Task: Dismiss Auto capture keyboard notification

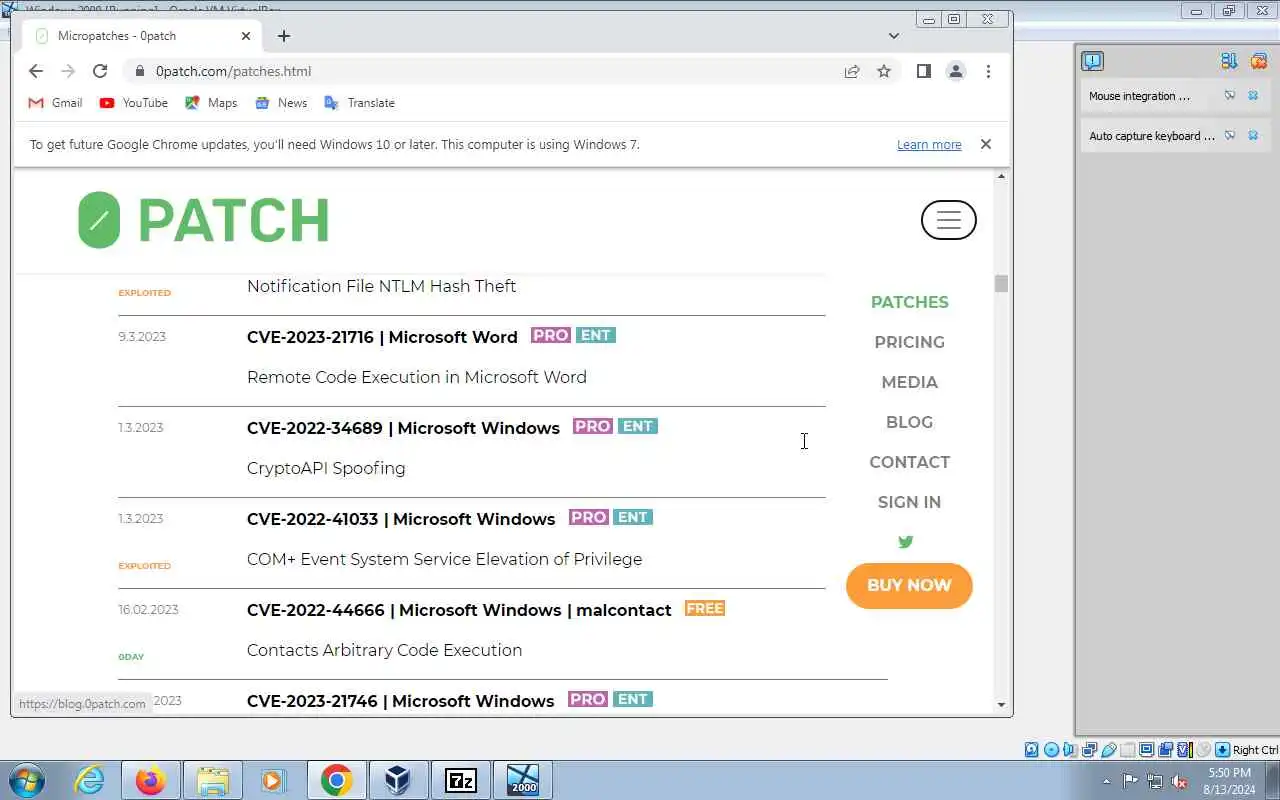Action: [x=1253, y=136]
